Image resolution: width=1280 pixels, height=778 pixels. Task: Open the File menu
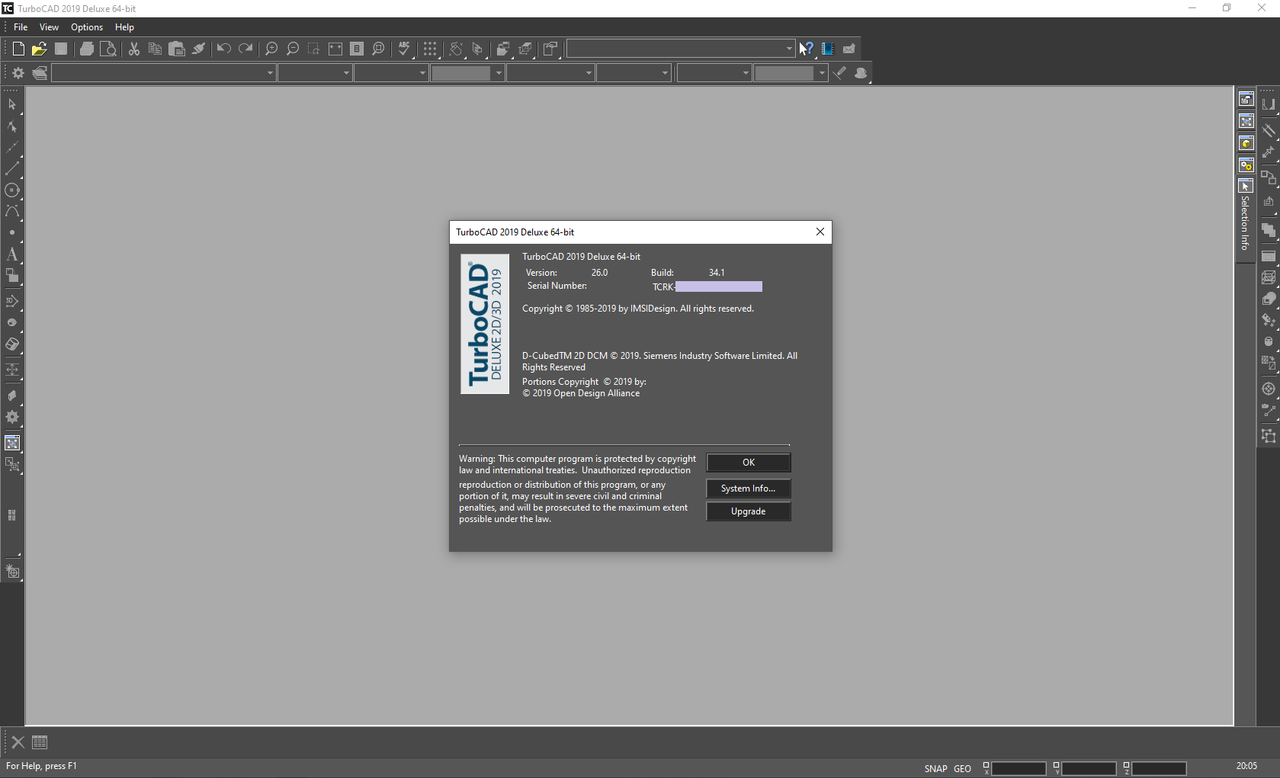20,27
